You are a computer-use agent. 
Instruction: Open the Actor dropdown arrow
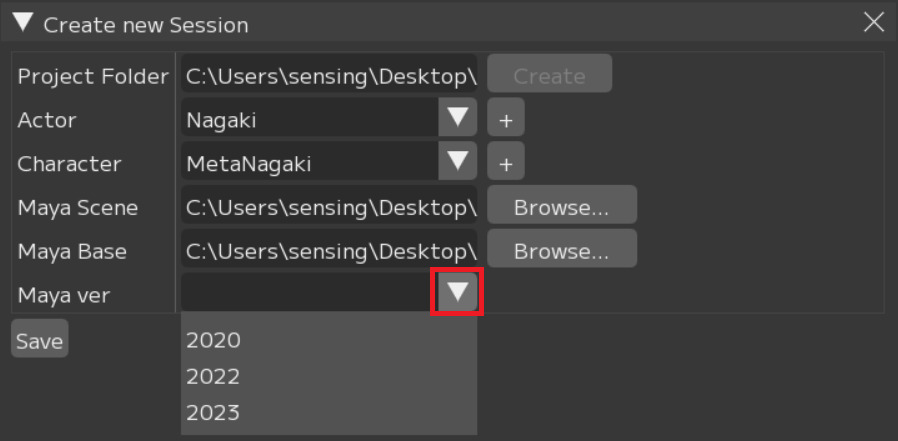coord(458,119)
